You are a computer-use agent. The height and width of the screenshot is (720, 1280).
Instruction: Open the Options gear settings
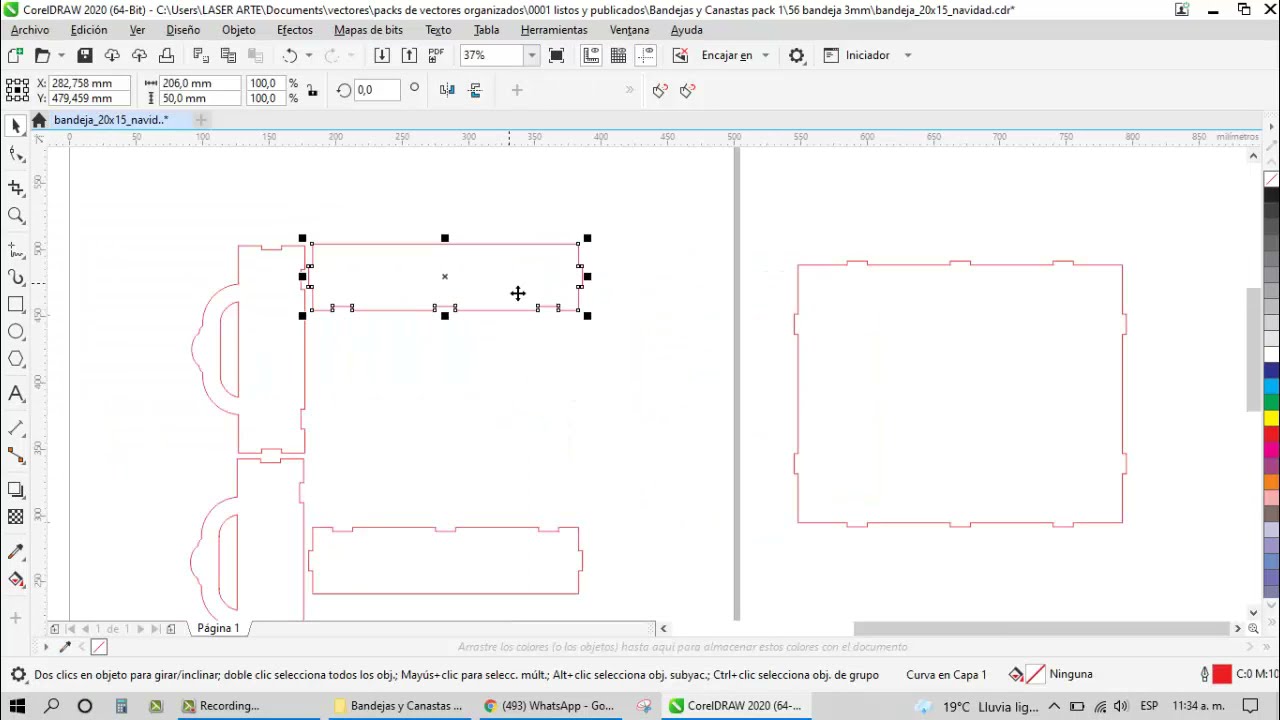point(797,55)
